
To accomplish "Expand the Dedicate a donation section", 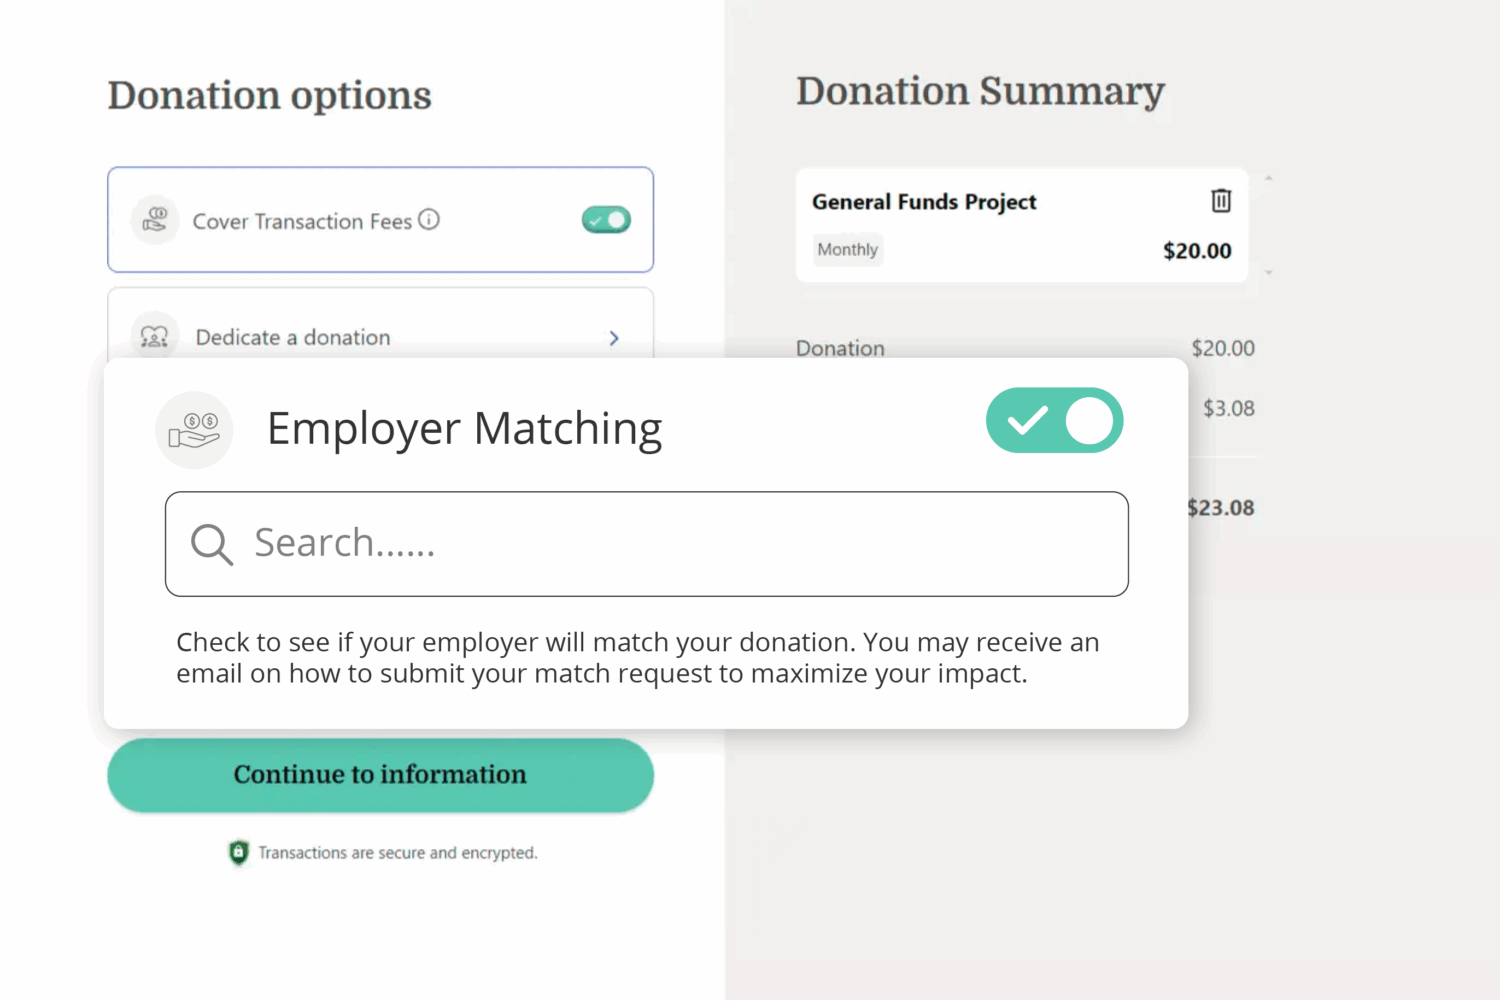I will click(x=613, y=338).
